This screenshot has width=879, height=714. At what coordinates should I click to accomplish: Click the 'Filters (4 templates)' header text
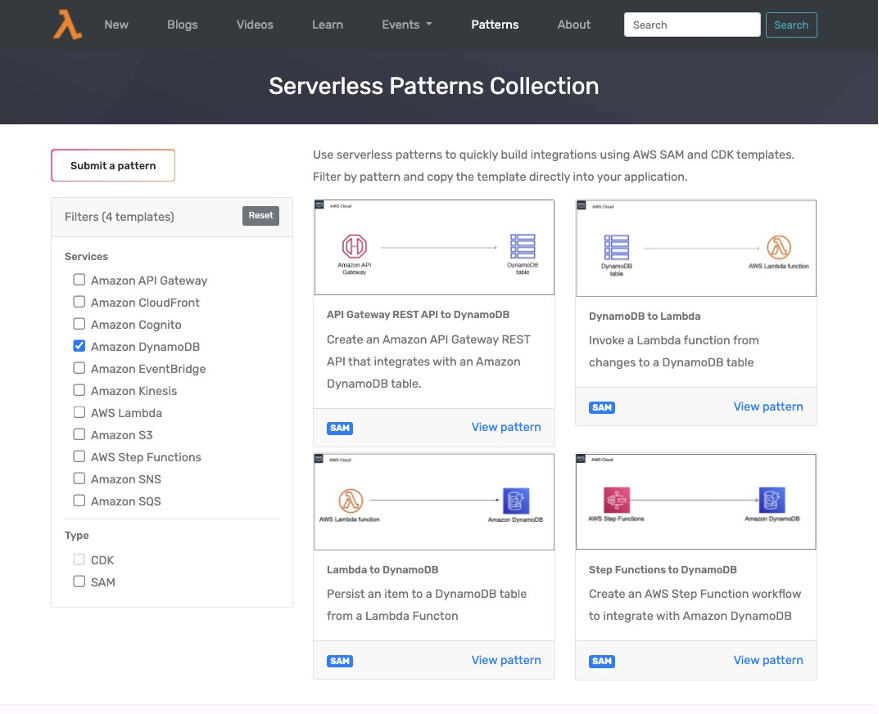[119, 217]
